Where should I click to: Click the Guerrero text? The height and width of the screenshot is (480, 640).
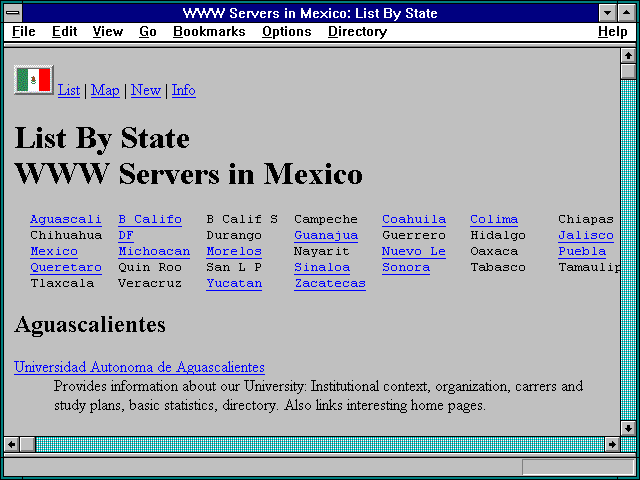(414, 236)
